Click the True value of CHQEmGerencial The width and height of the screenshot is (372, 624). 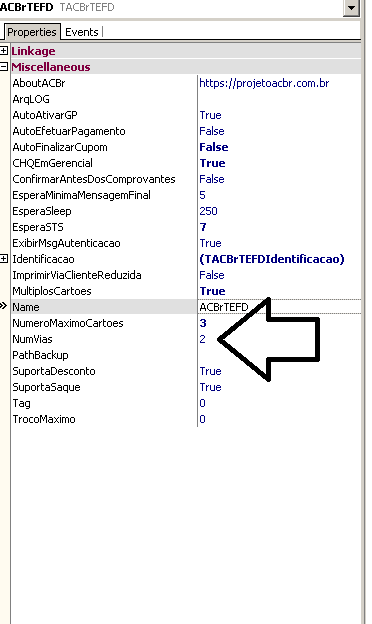(x=212, y=163)
